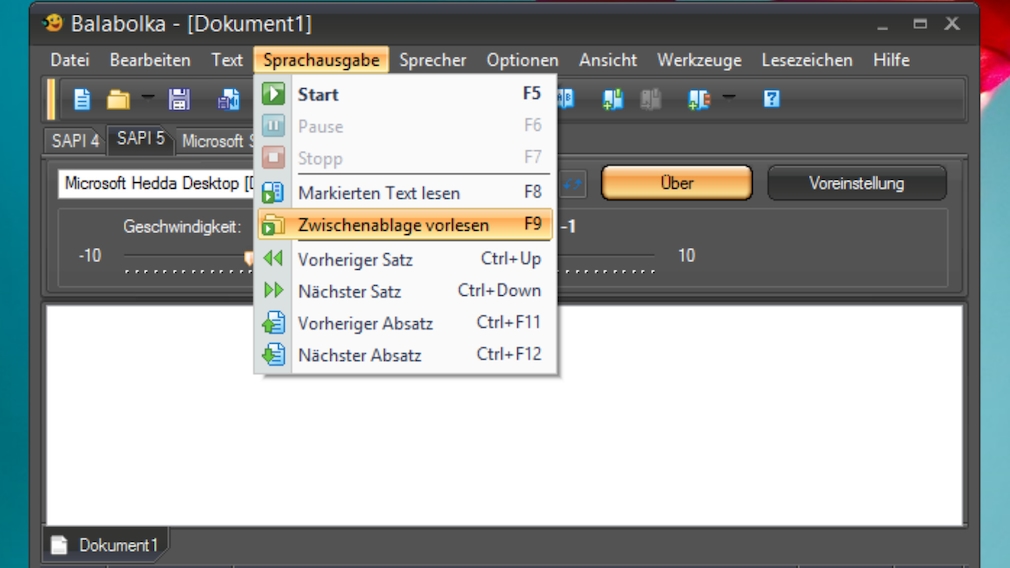Screen dimensions: 1010x568
Task: Switch to the SAPI 4 tab
Action: coord(75,141)
